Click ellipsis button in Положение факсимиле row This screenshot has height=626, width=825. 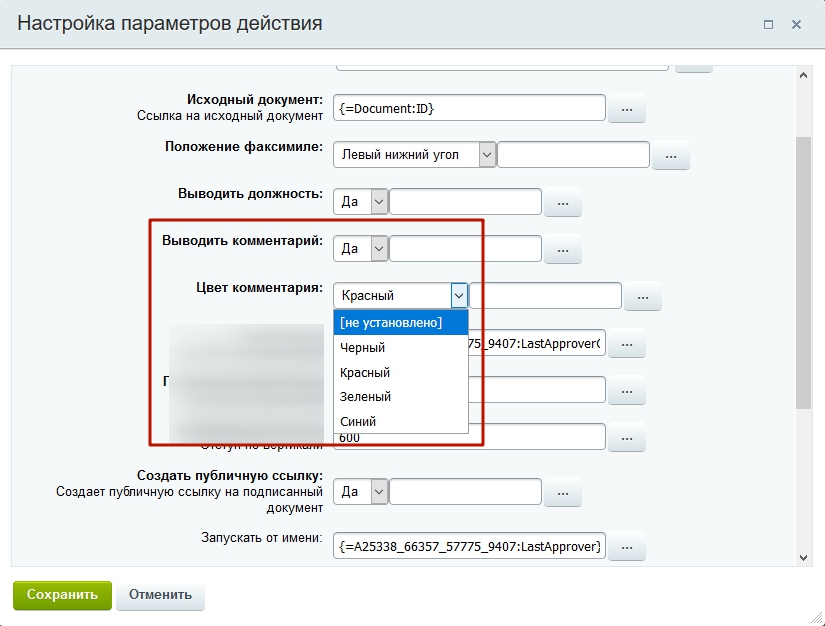(671, 156)
